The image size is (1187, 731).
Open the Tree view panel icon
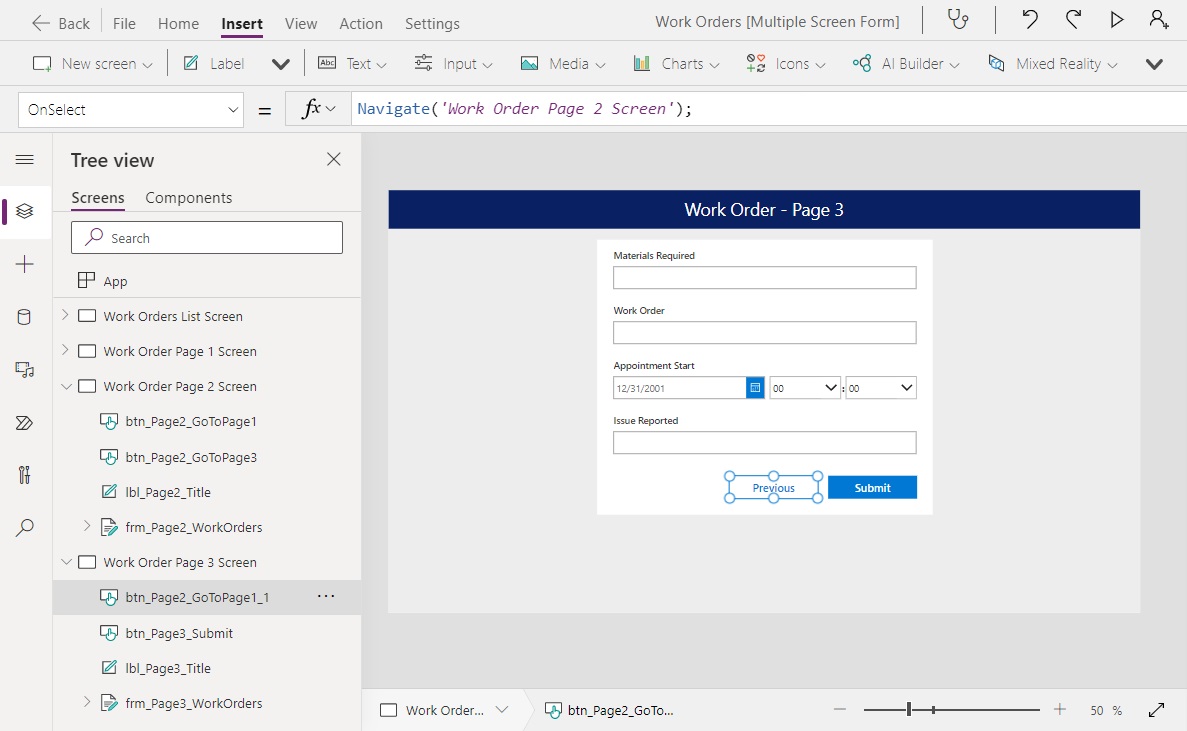pos(25,211)
